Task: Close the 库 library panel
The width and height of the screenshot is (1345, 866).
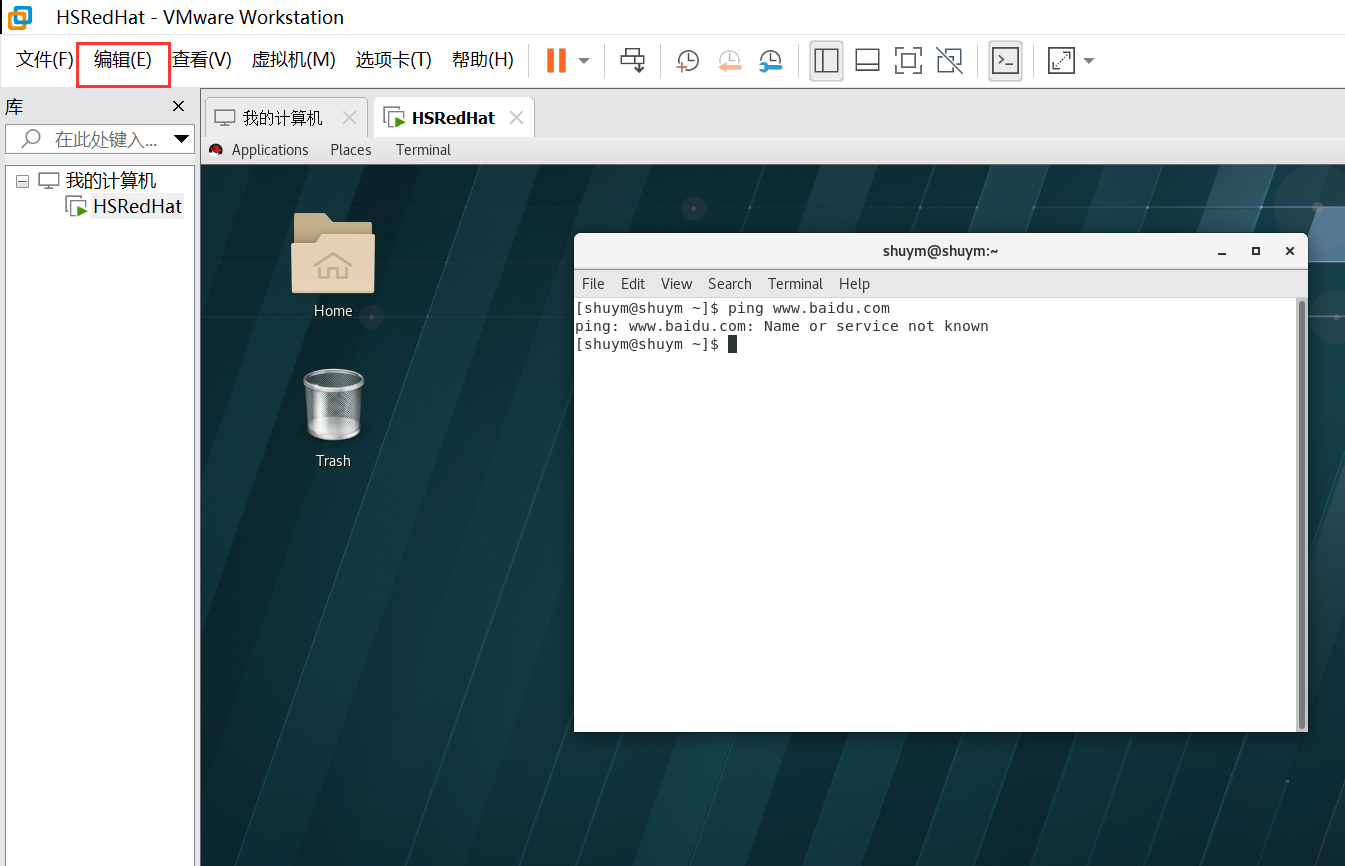Action: click(178, 106)
